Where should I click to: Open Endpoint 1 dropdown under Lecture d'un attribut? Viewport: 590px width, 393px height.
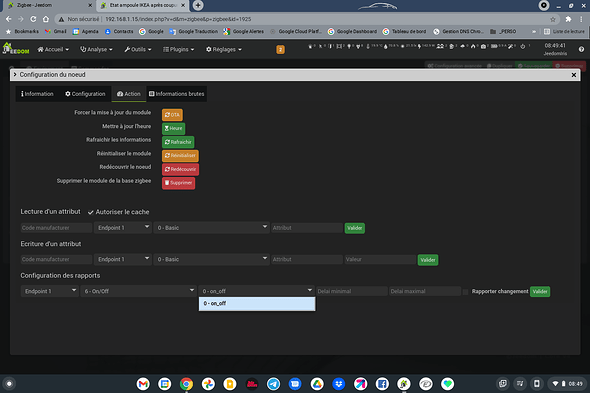(x=123, y=228)
